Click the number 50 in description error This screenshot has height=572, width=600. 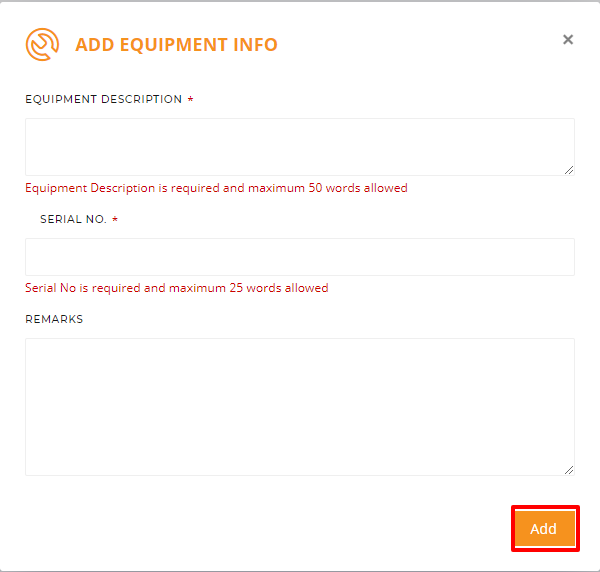pos(315,188)
